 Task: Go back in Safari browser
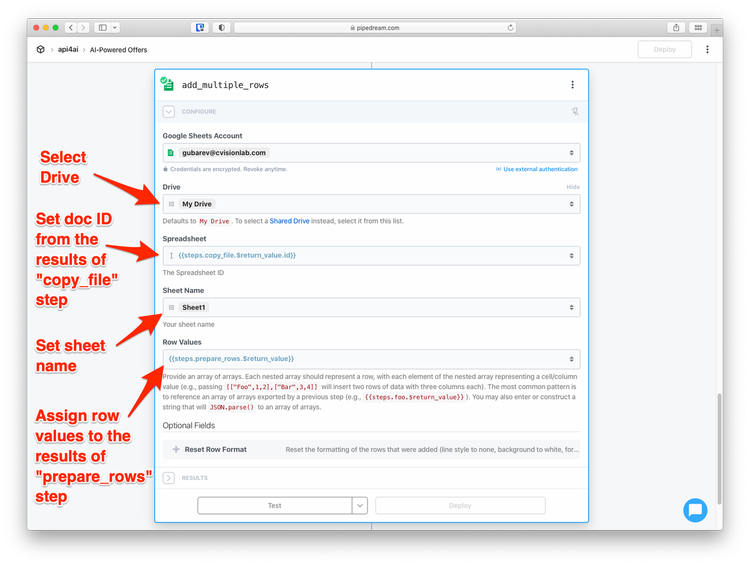[71, 28]
